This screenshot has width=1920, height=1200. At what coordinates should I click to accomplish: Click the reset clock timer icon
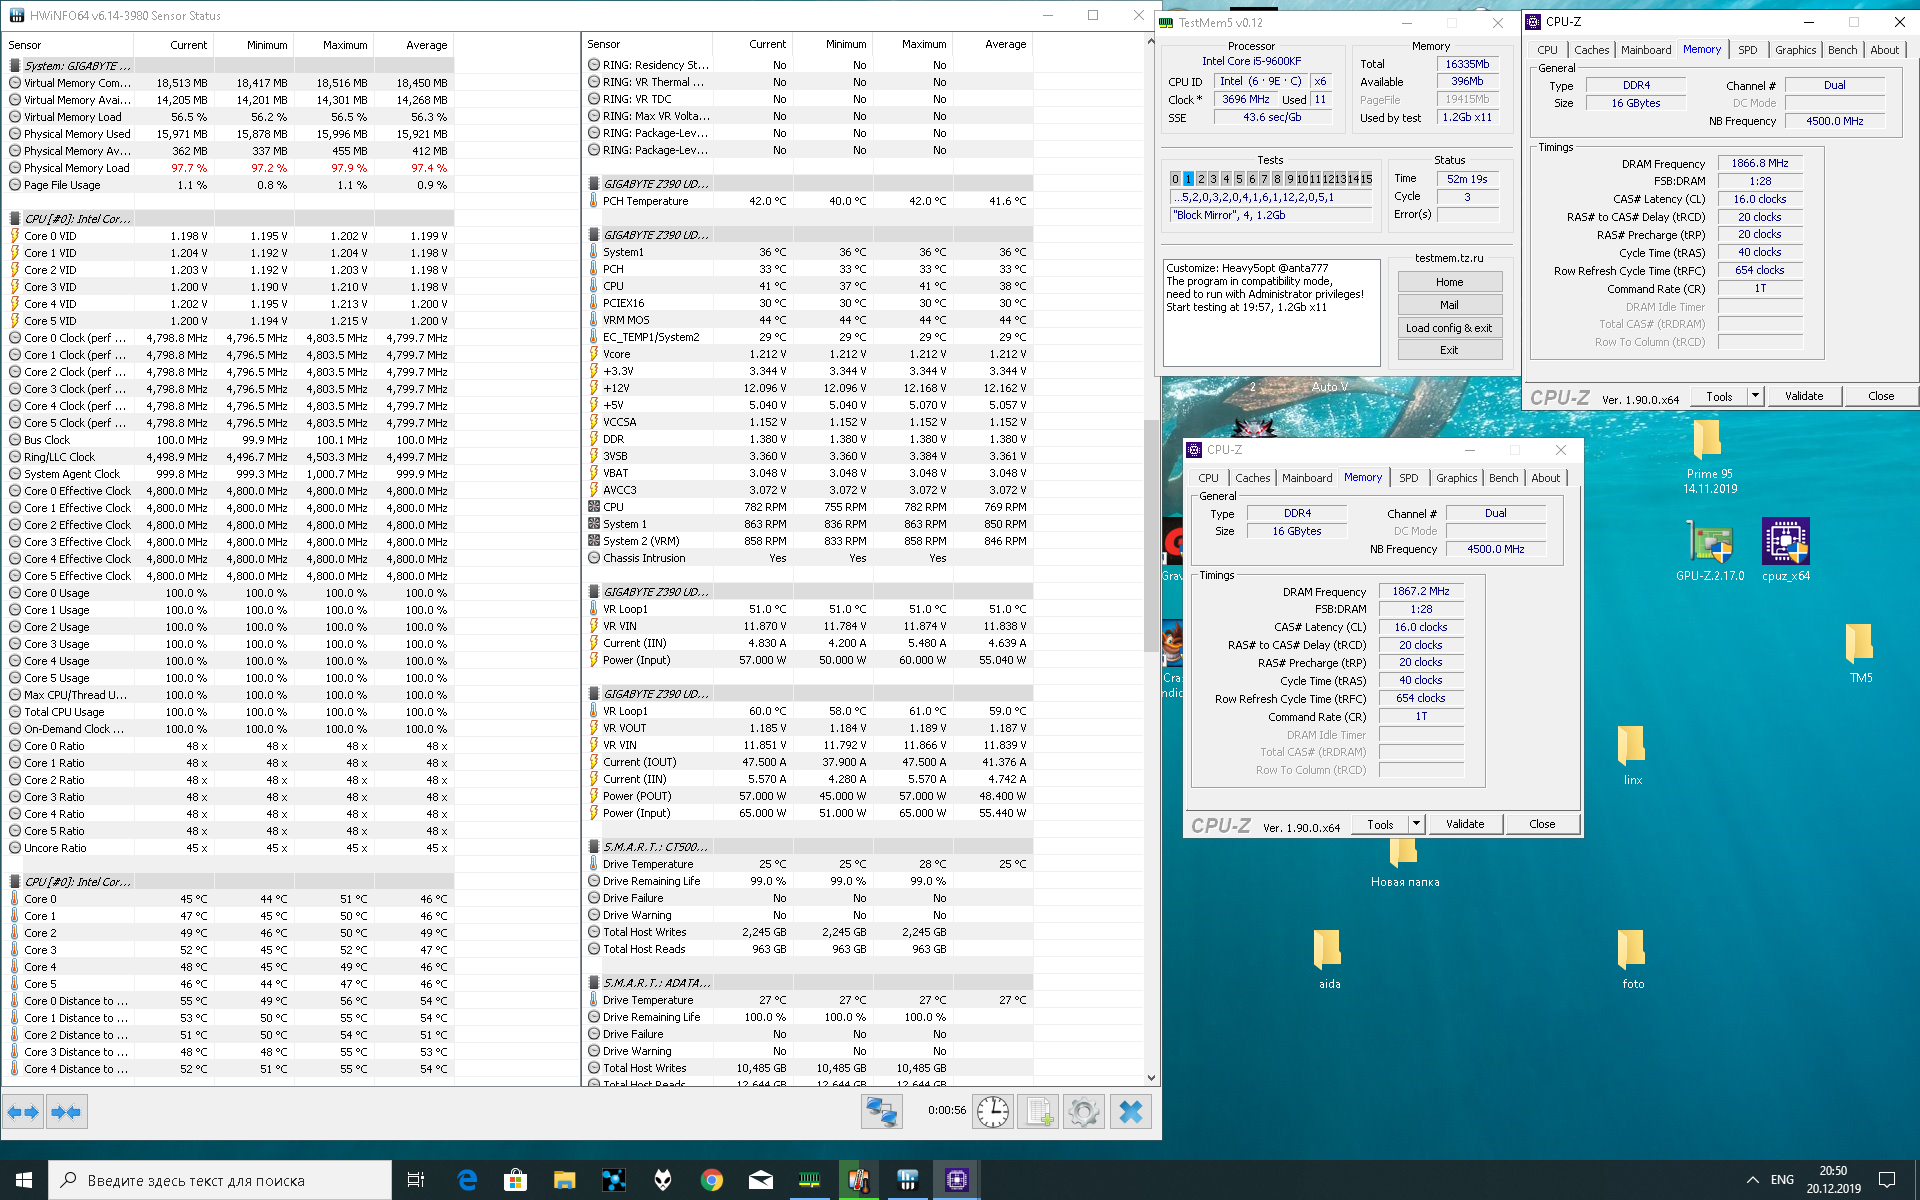coord(992,1112)
